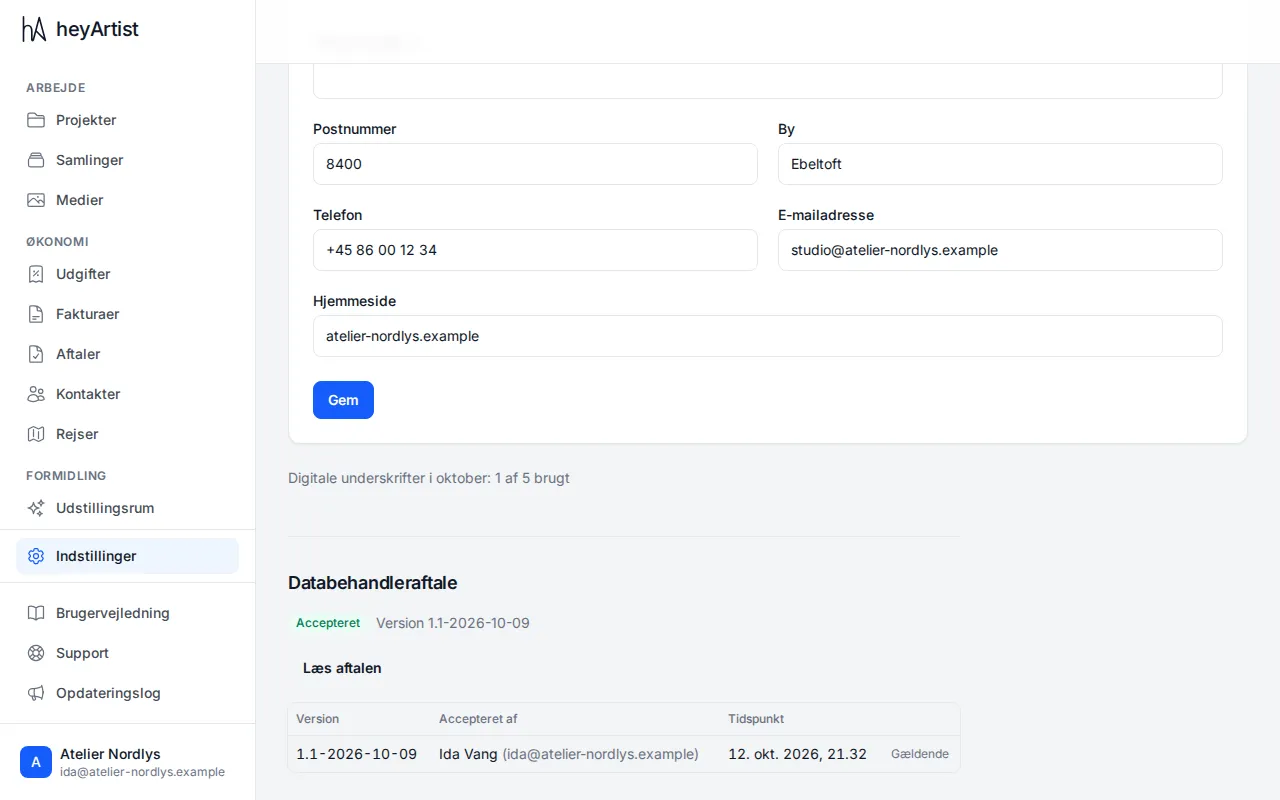Click the Fakturaer document icon
1280x800 pixels.
pos(36,314)
